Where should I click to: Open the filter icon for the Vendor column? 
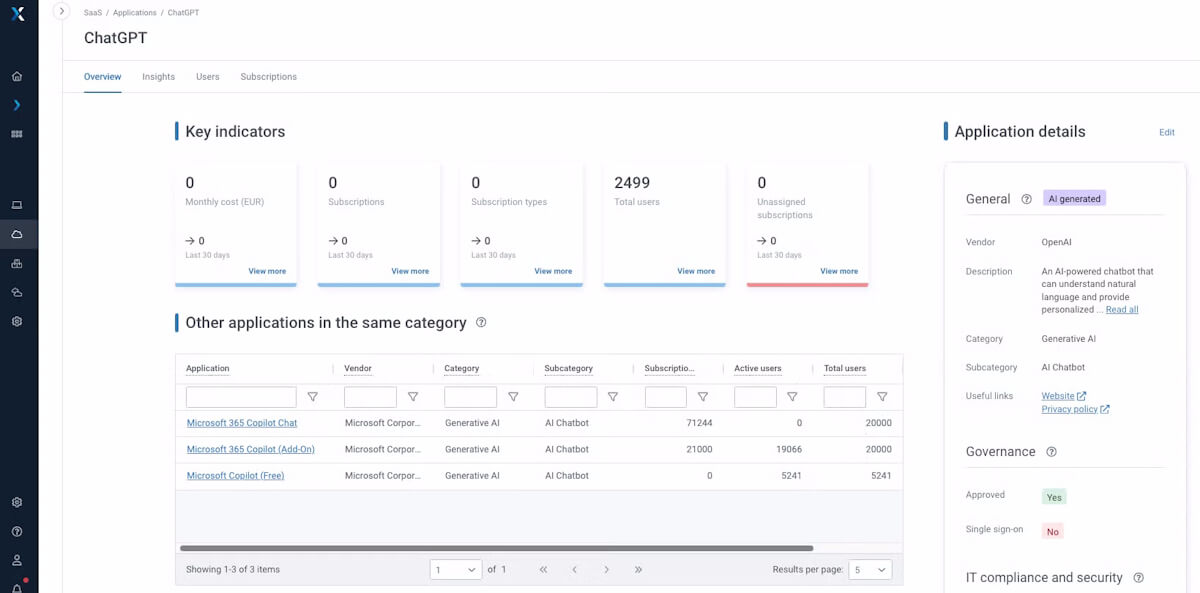pos(413,397)
